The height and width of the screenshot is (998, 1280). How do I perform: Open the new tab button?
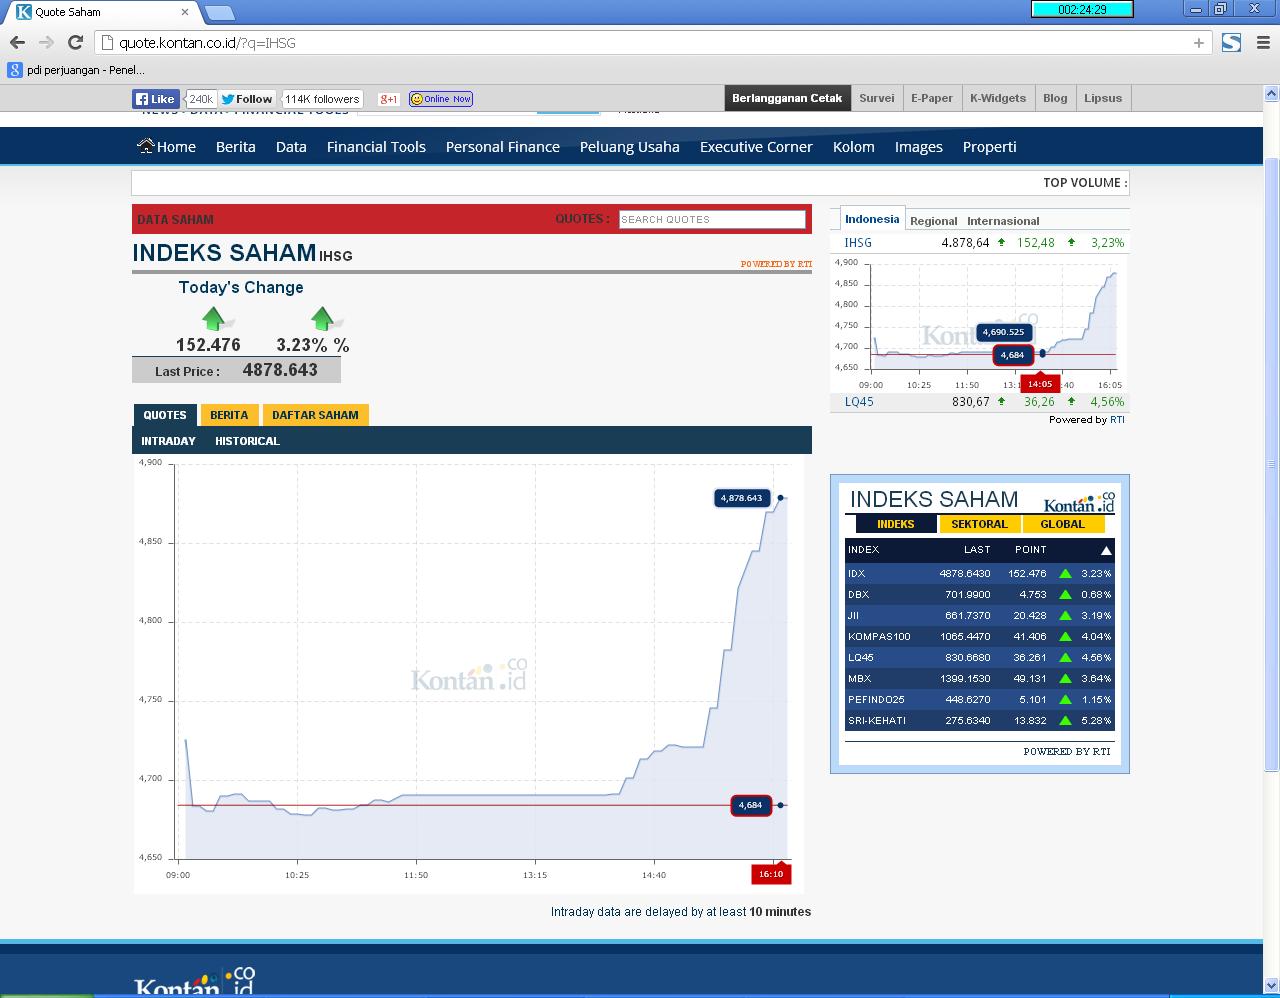click(219, 13)
